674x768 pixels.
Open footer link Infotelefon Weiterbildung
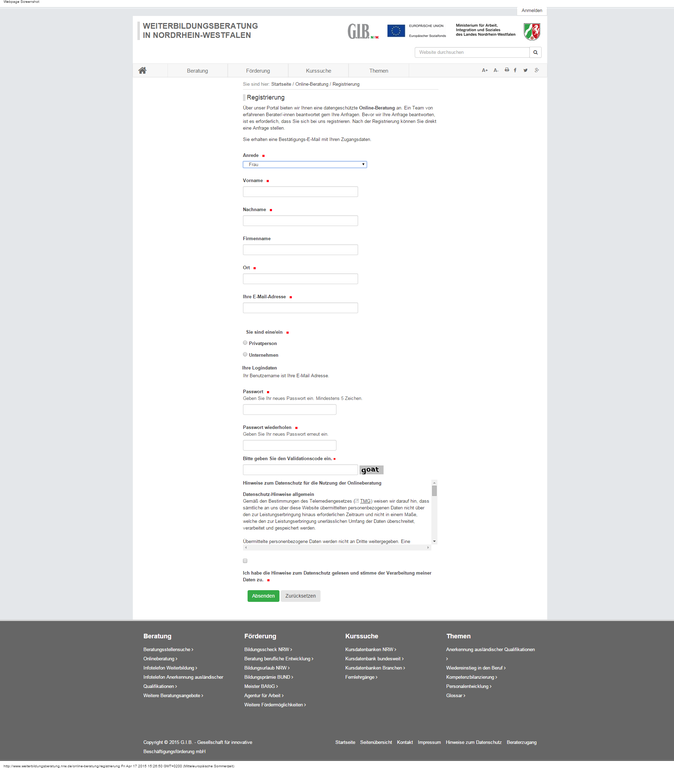(x=170, y=668)
